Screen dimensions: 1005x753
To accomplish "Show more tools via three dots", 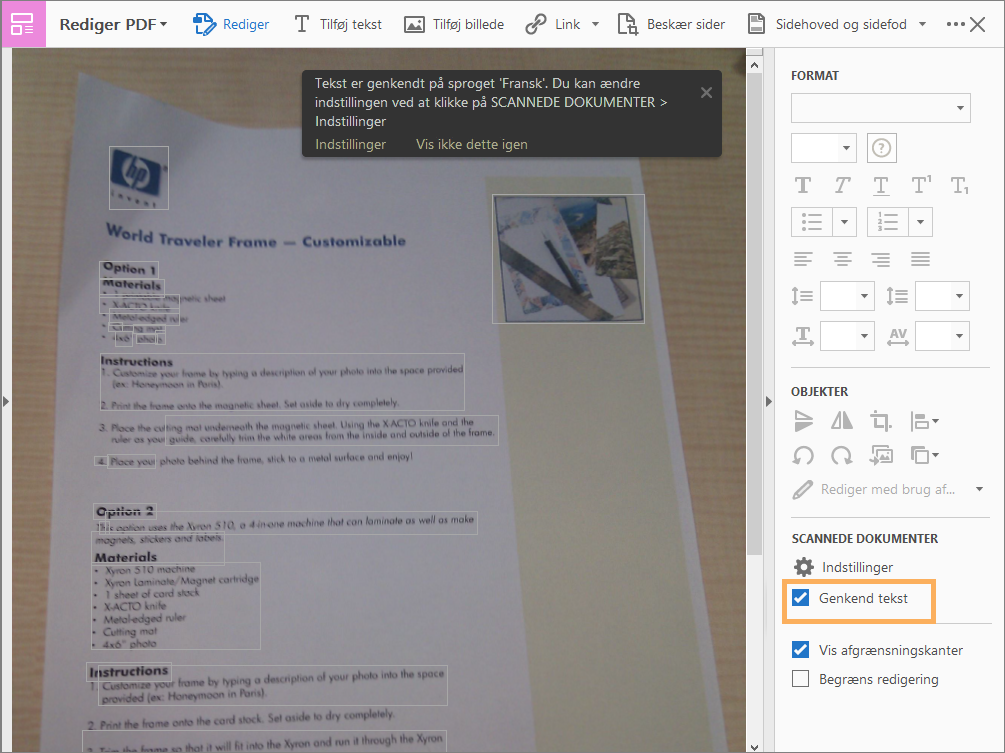I will coord(955,24).
